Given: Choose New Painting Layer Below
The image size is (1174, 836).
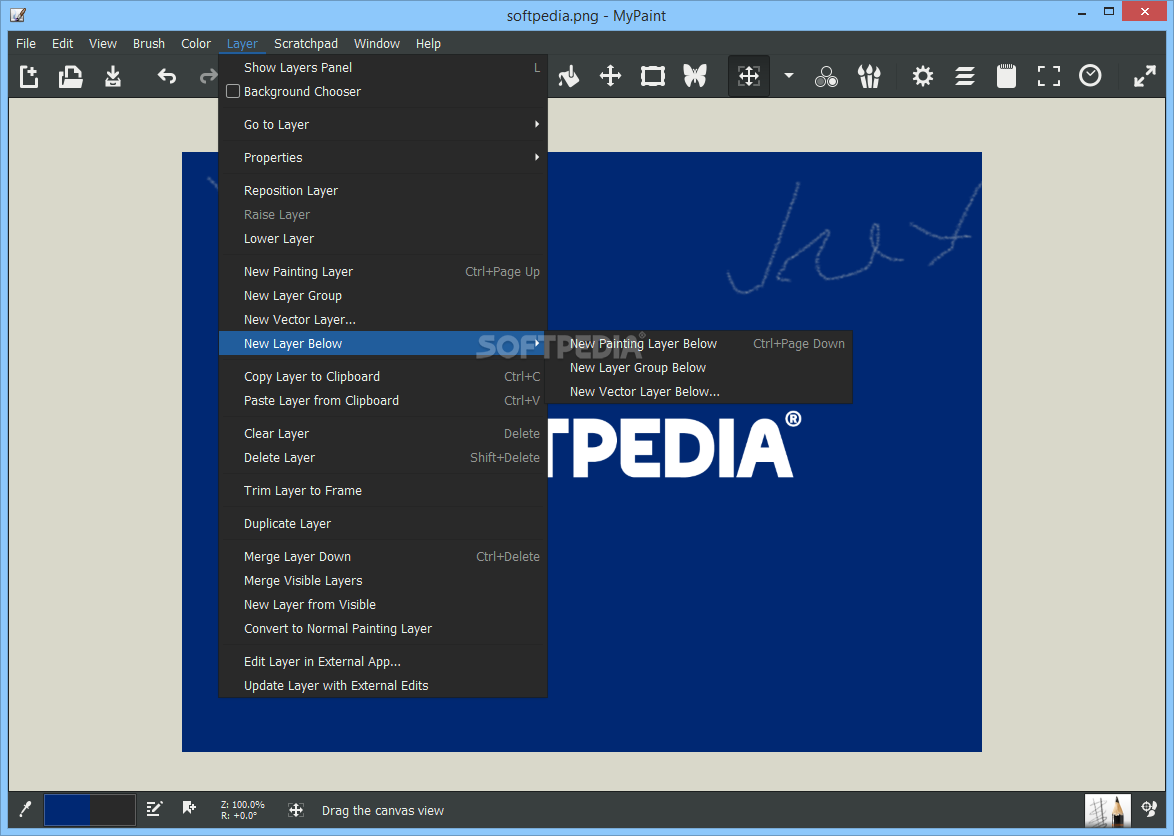Looking at the screenshot, I should 699,344.
